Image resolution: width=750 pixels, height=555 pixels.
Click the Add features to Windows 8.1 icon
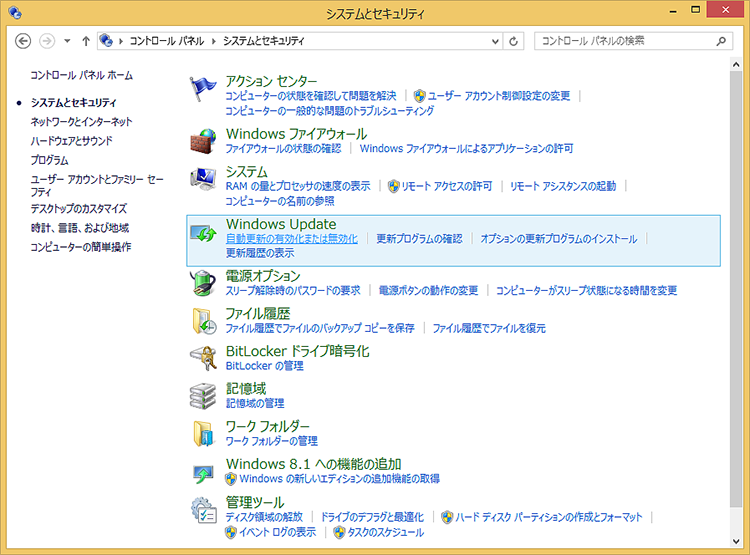[203, 474]
